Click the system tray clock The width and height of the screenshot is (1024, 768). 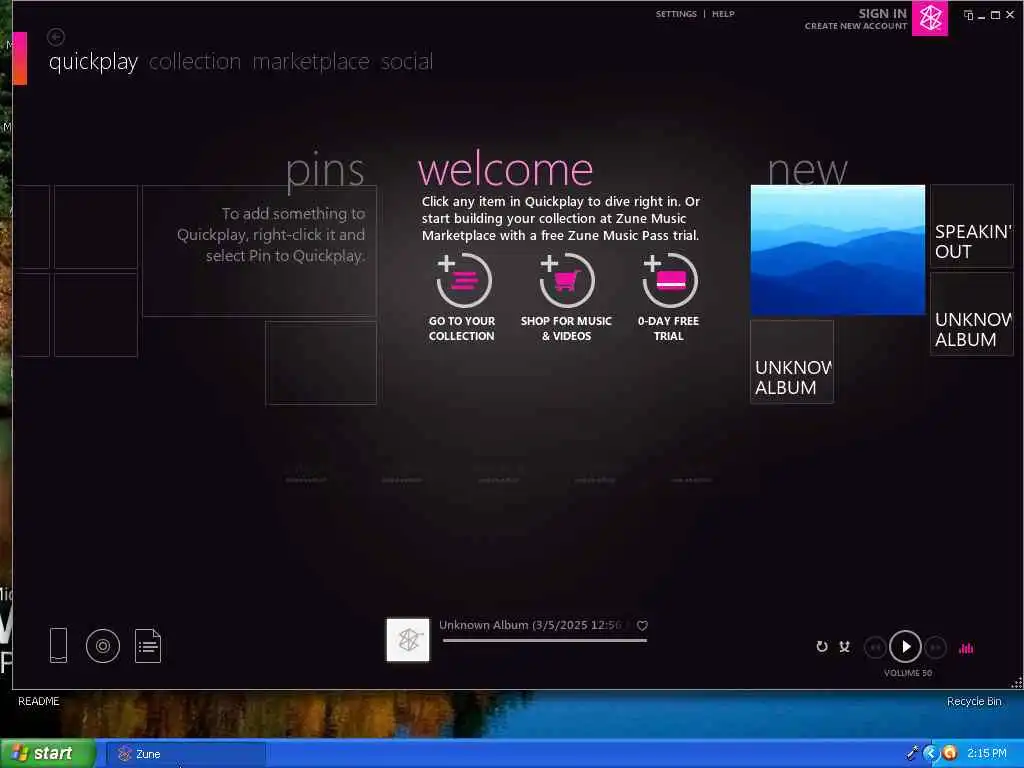[987, 753]
